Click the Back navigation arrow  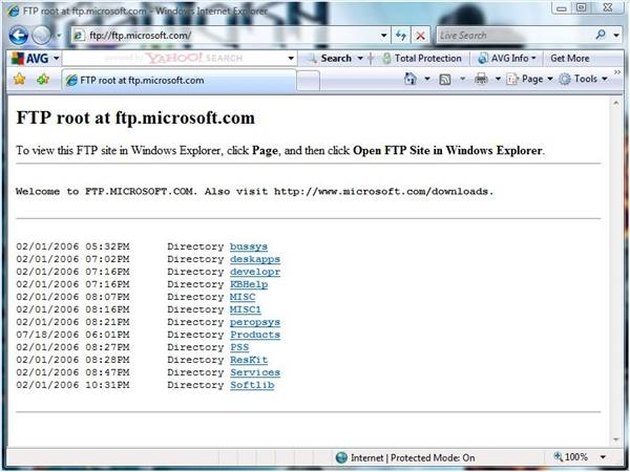(18, 35)
